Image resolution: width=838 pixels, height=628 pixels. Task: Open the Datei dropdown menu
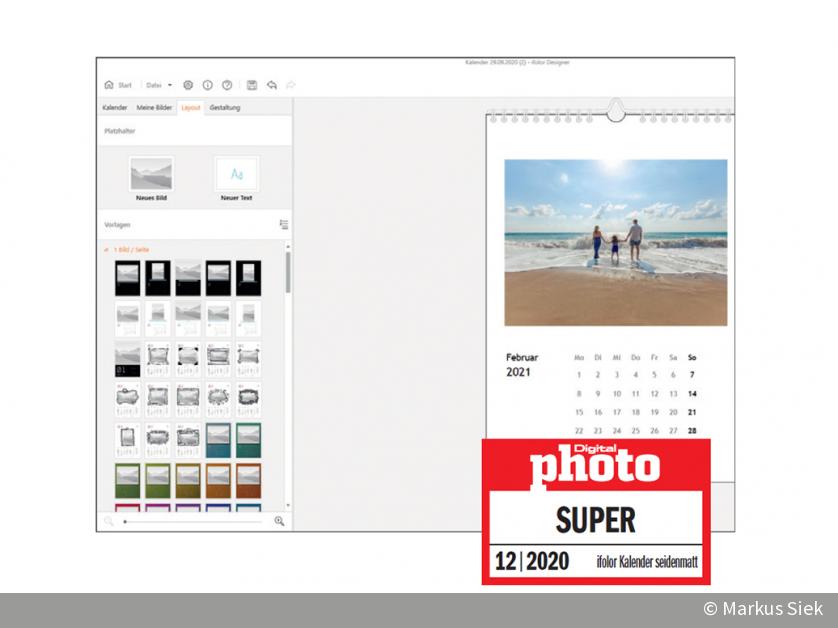coord(159,85)
